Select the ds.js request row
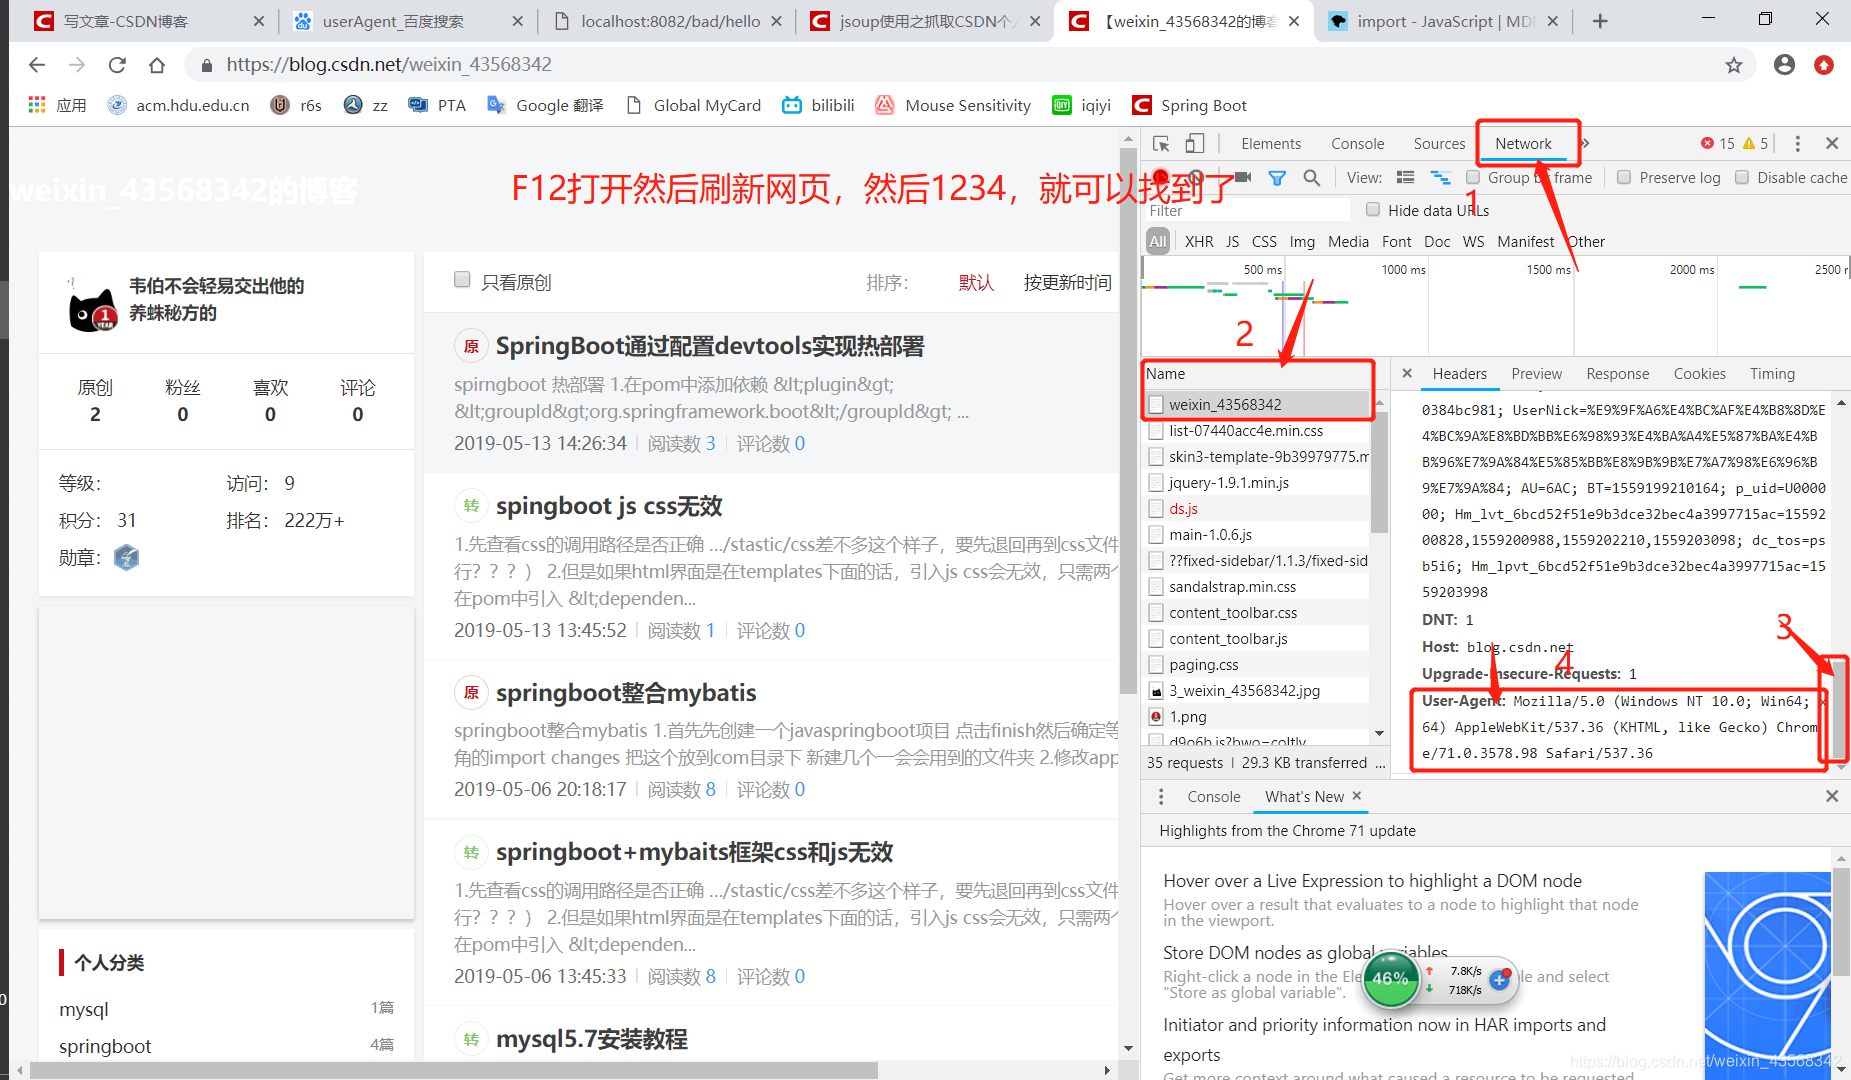1851x1080 pixels. pyautogui.click(x=1258, y=508)
